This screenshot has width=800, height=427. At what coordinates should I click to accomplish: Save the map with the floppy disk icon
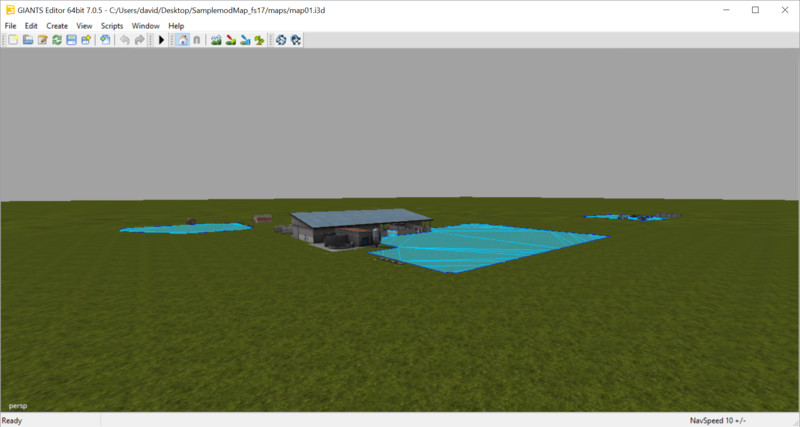tap(71, 40)
